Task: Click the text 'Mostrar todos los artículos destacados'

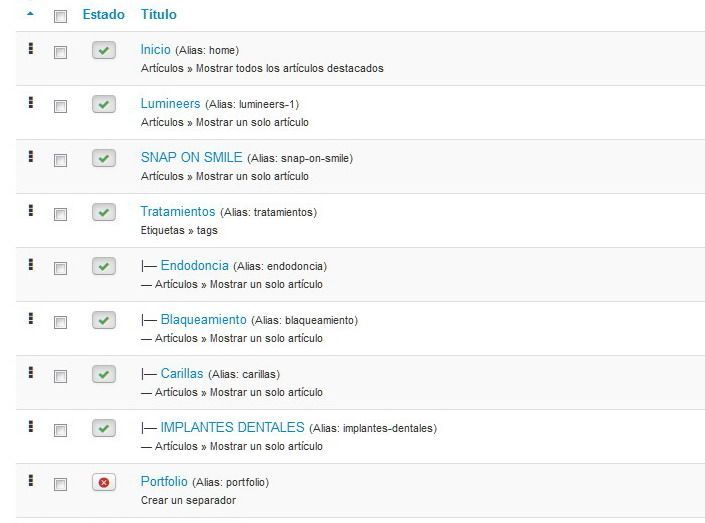Action: pyautogui.click(x=290, y=68)
